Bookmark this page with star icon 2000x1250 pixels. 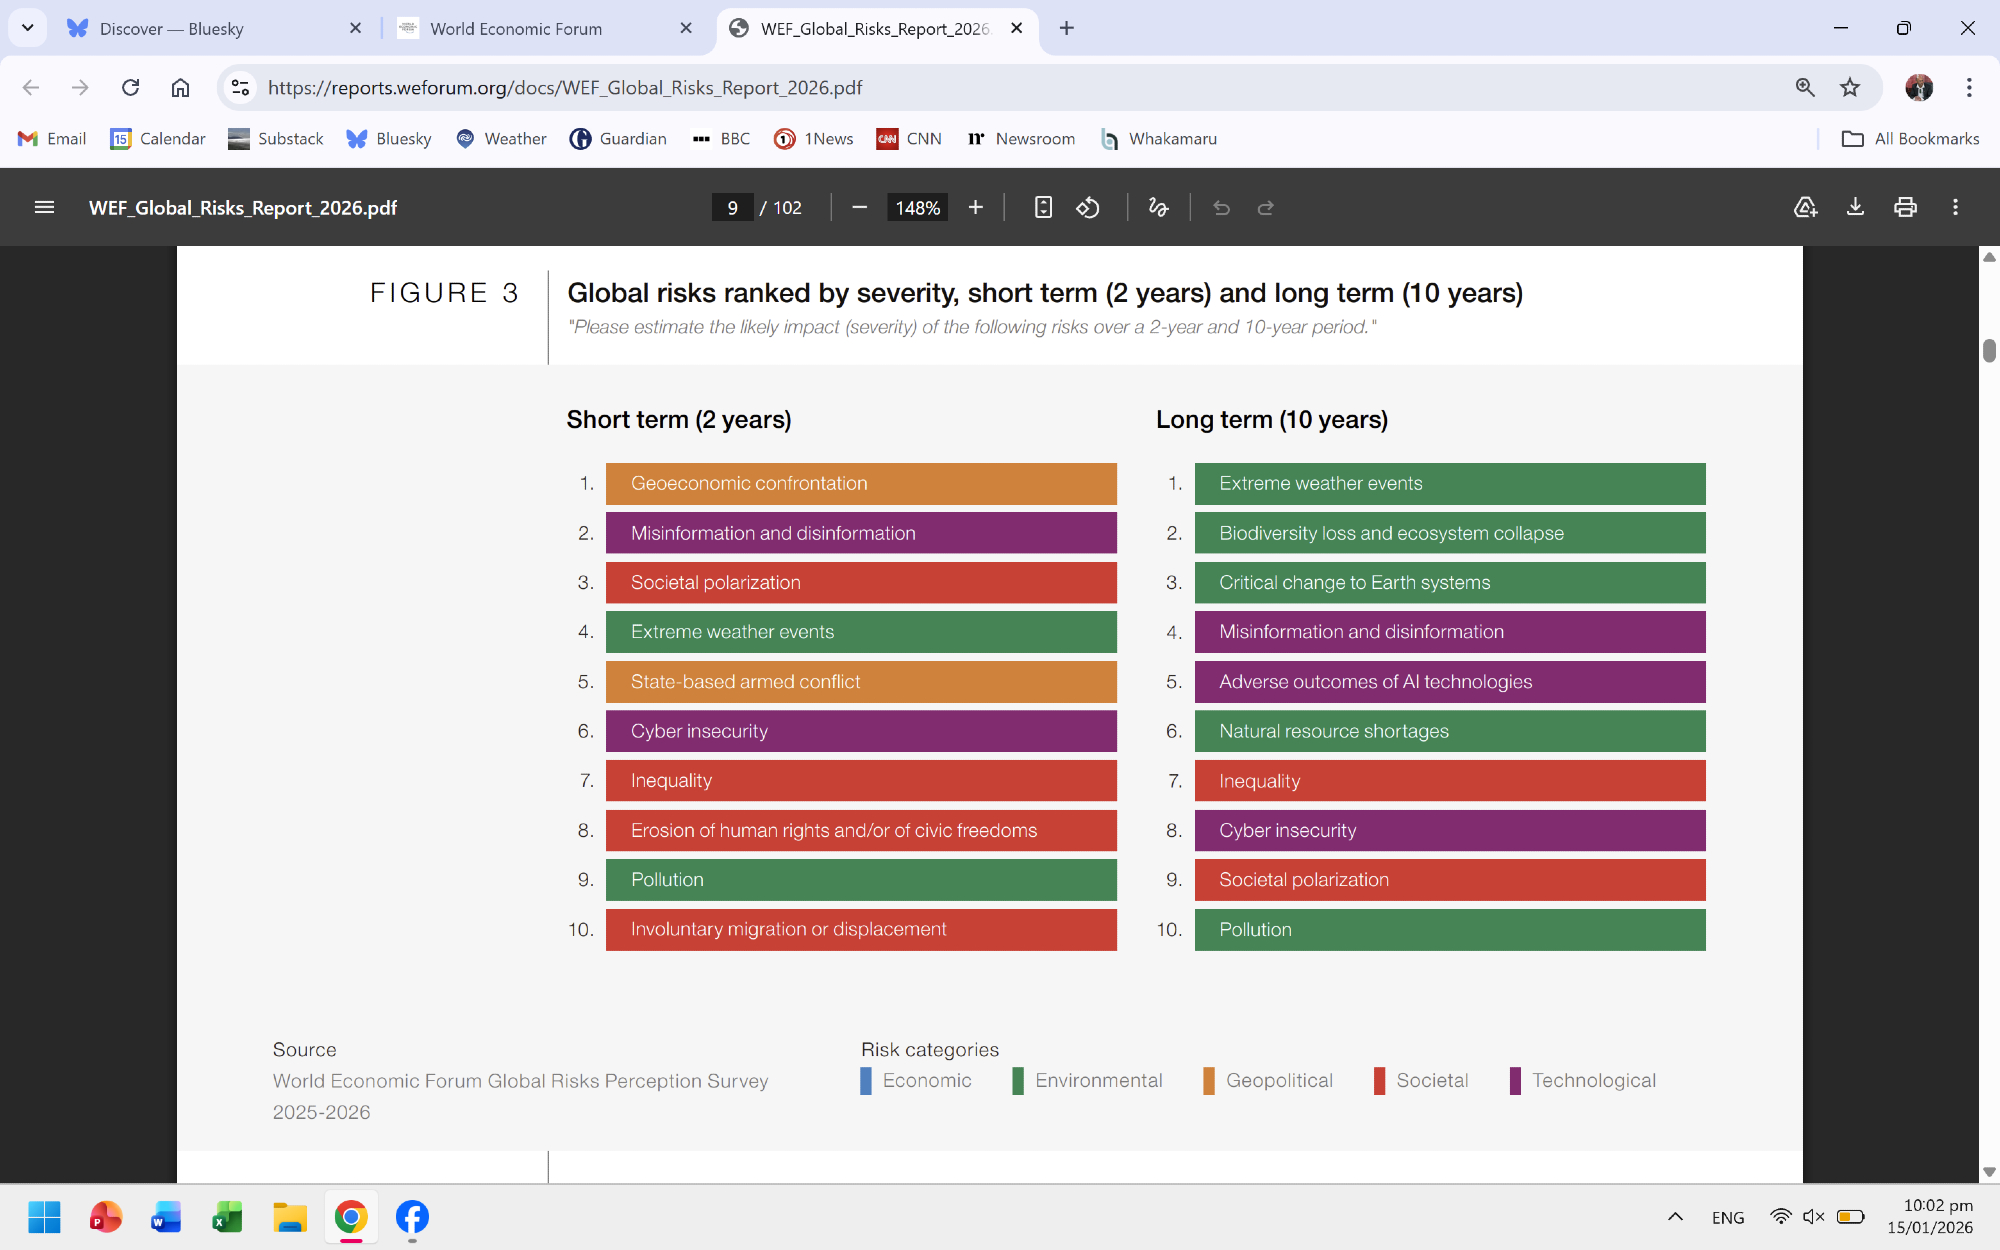tap(1850, 88)
